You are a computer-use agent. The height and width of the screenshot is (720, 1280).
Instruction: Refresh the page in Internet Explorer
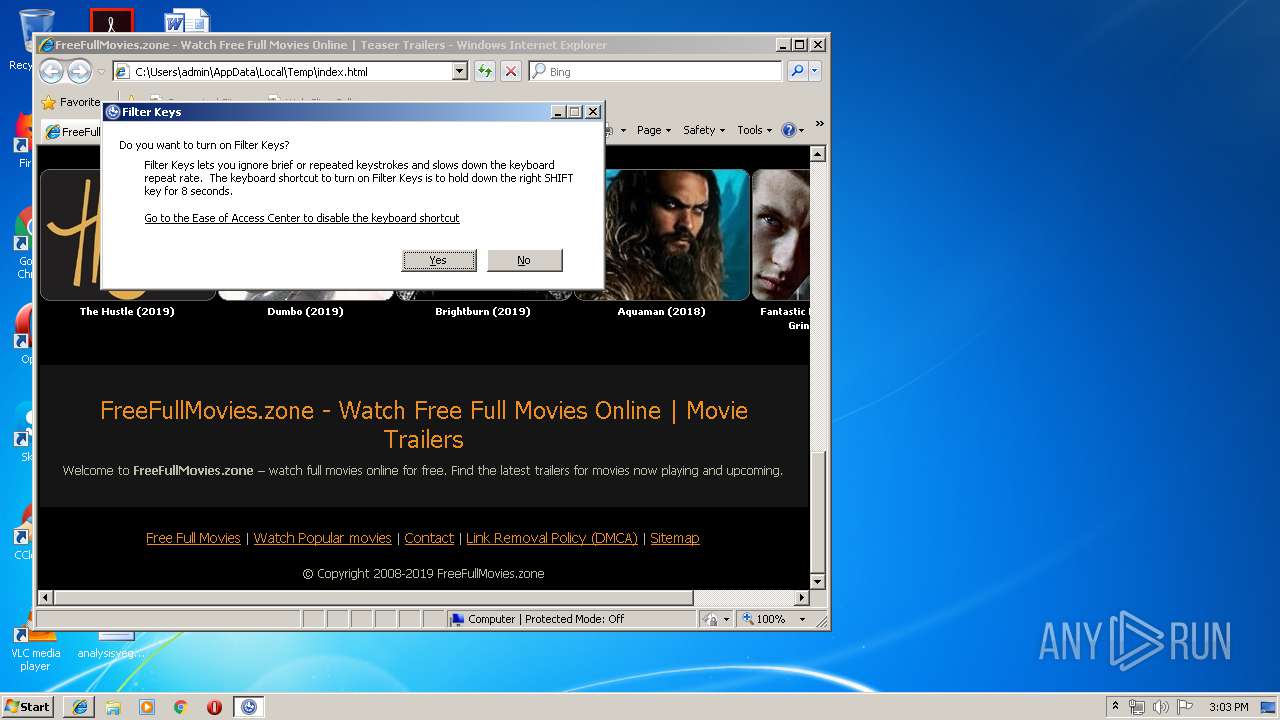click(485, 71)
